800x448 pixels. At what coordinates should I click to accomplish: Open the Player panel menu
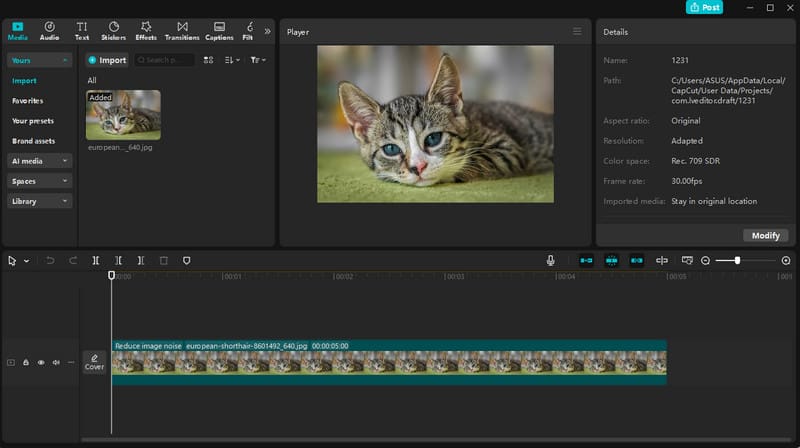coord(577,32)
